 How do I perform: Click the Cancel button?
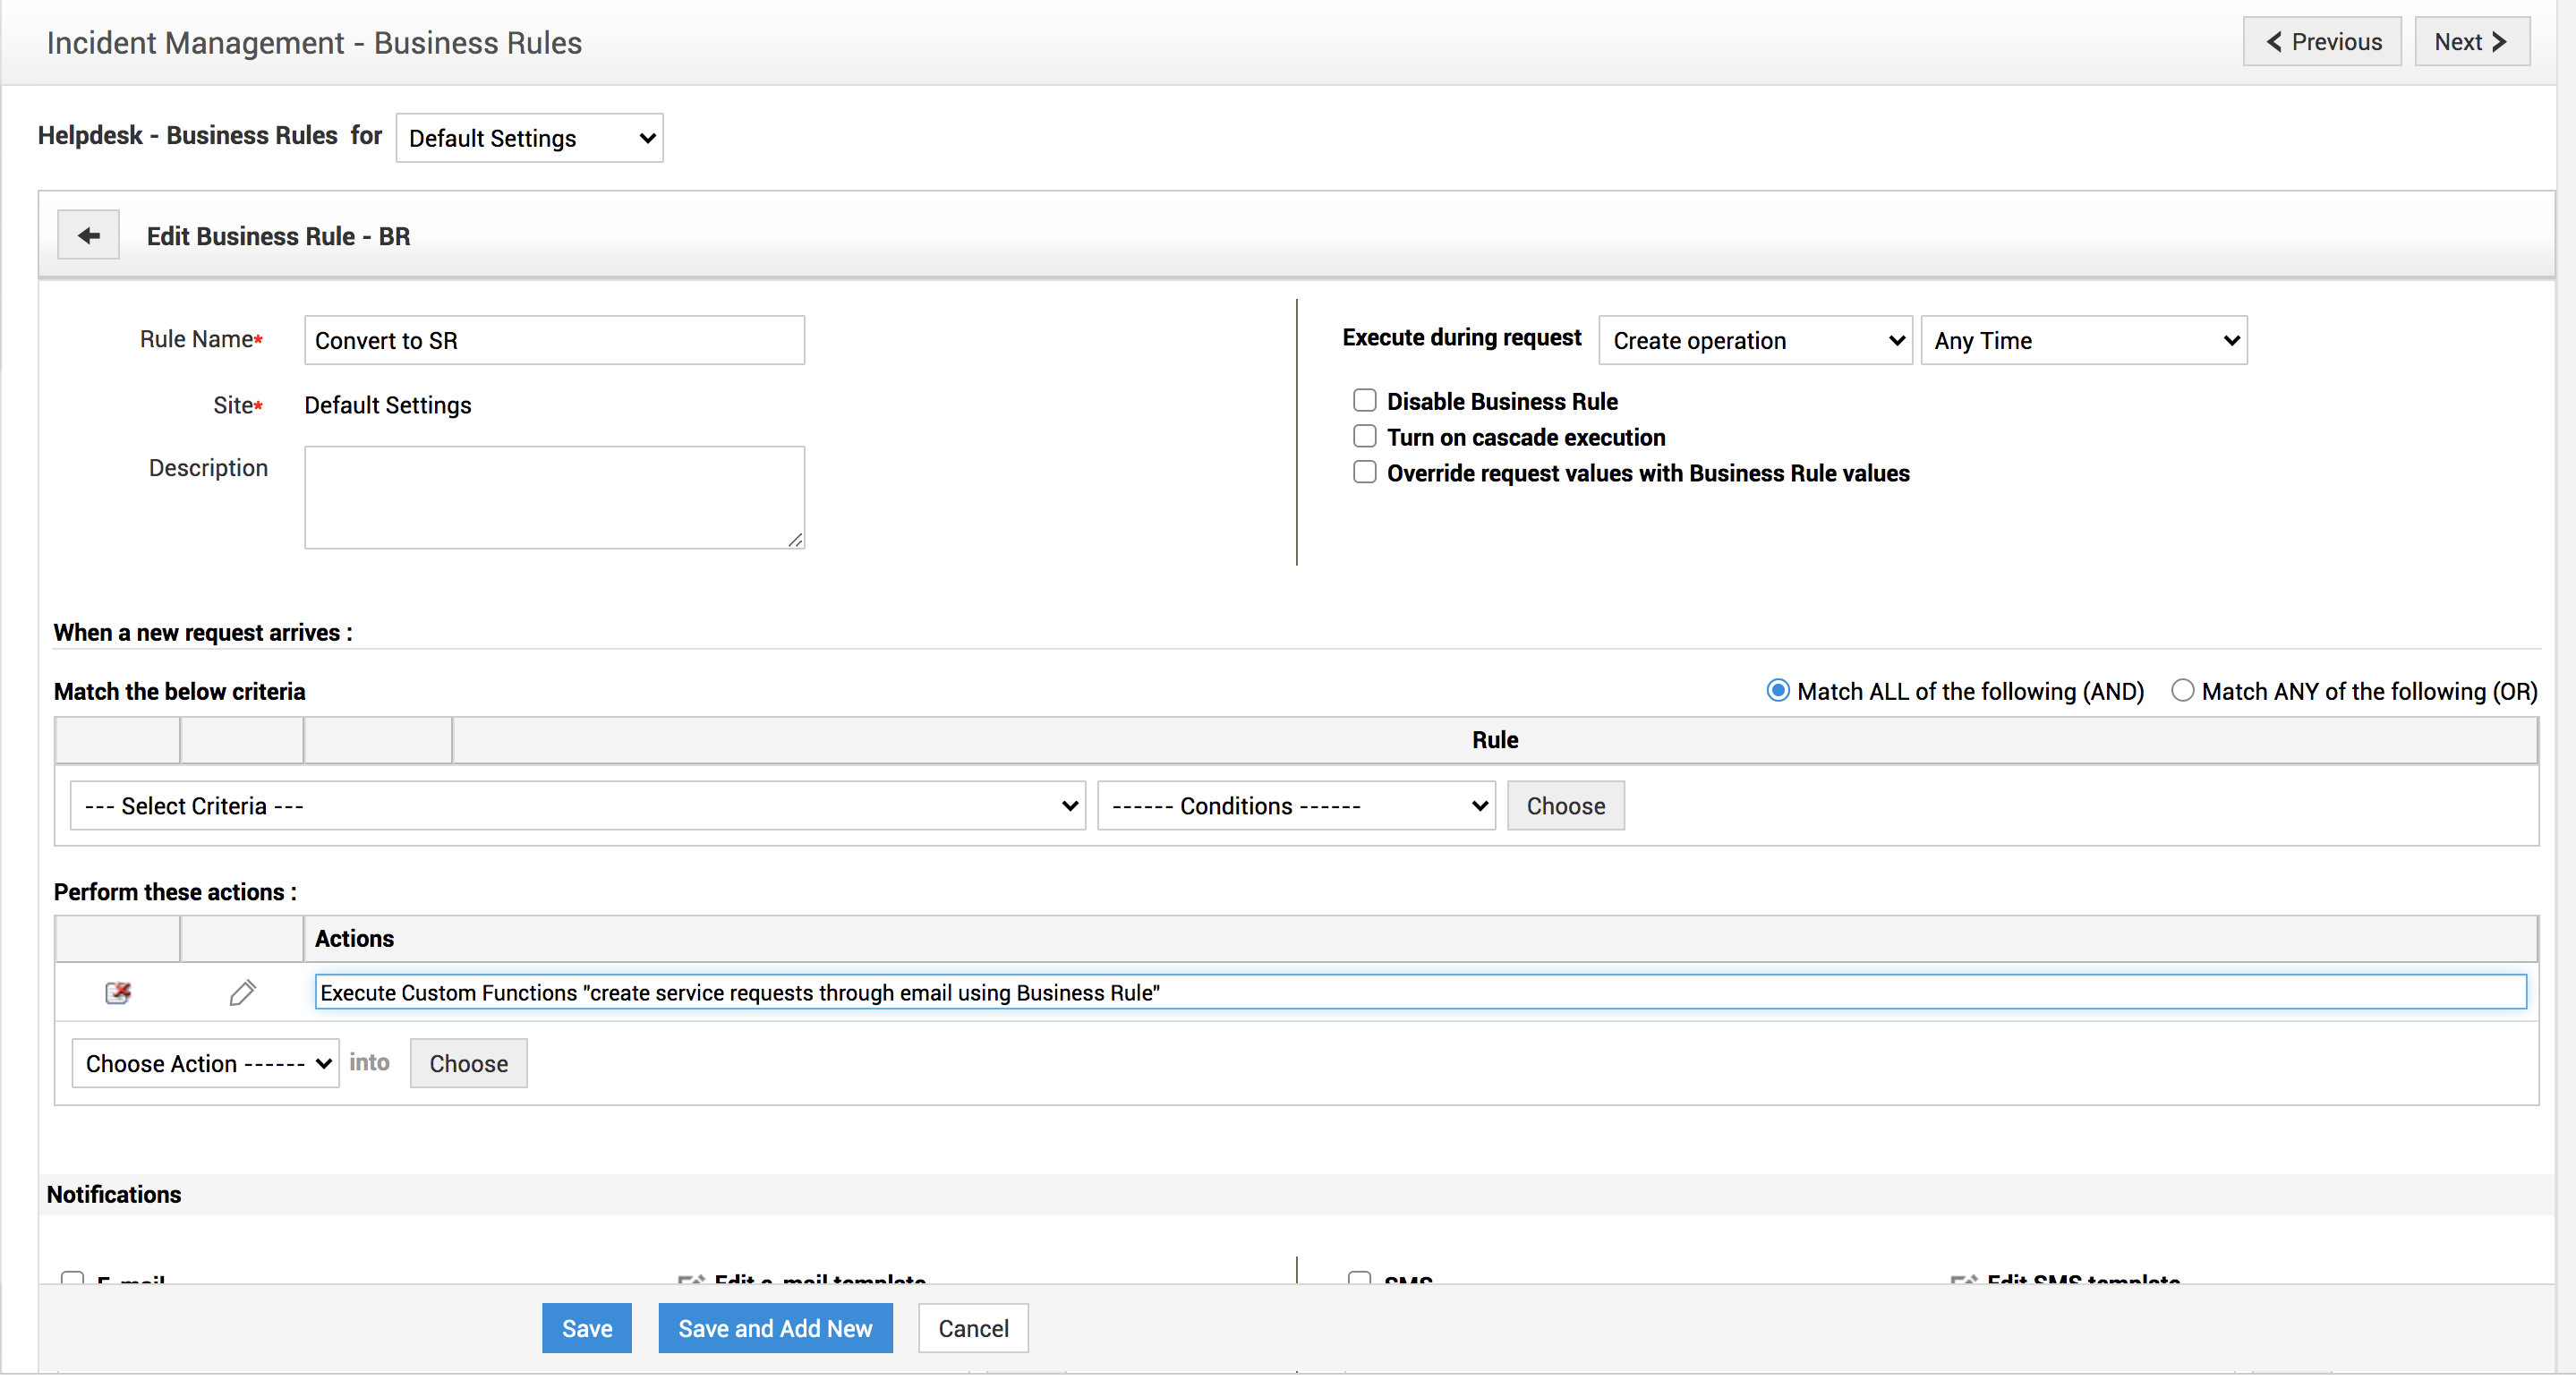pyautogui.click(x=973, y=1329)
